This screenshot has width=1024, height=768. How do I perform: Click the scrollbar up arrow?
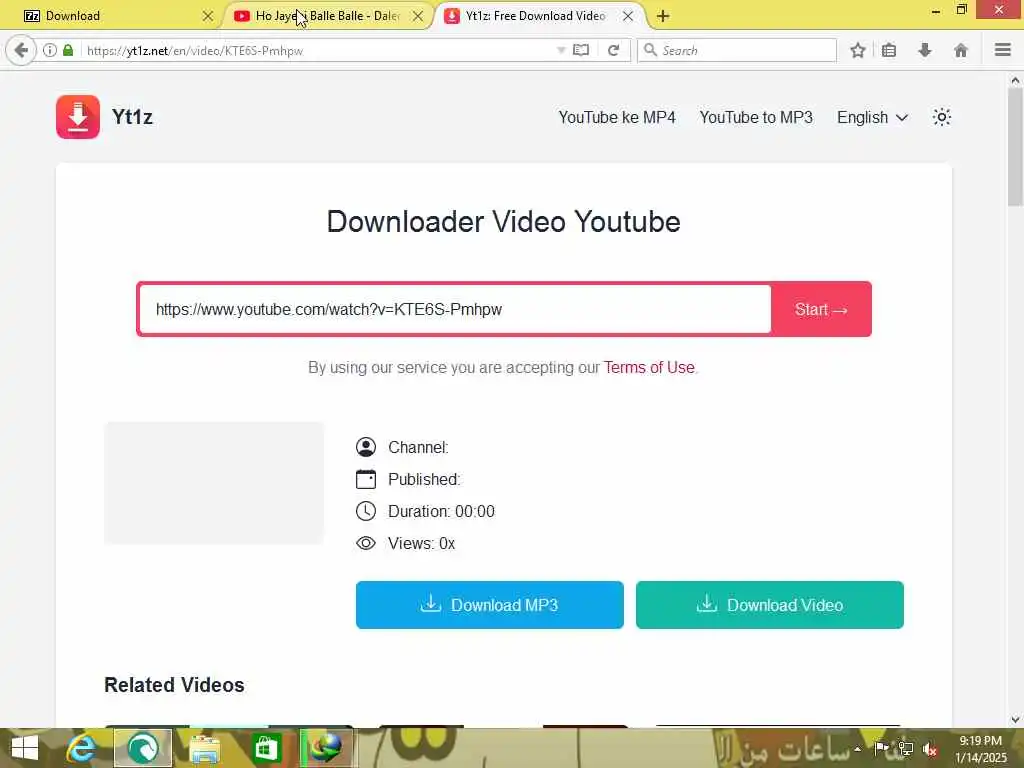click(1015, 80)
